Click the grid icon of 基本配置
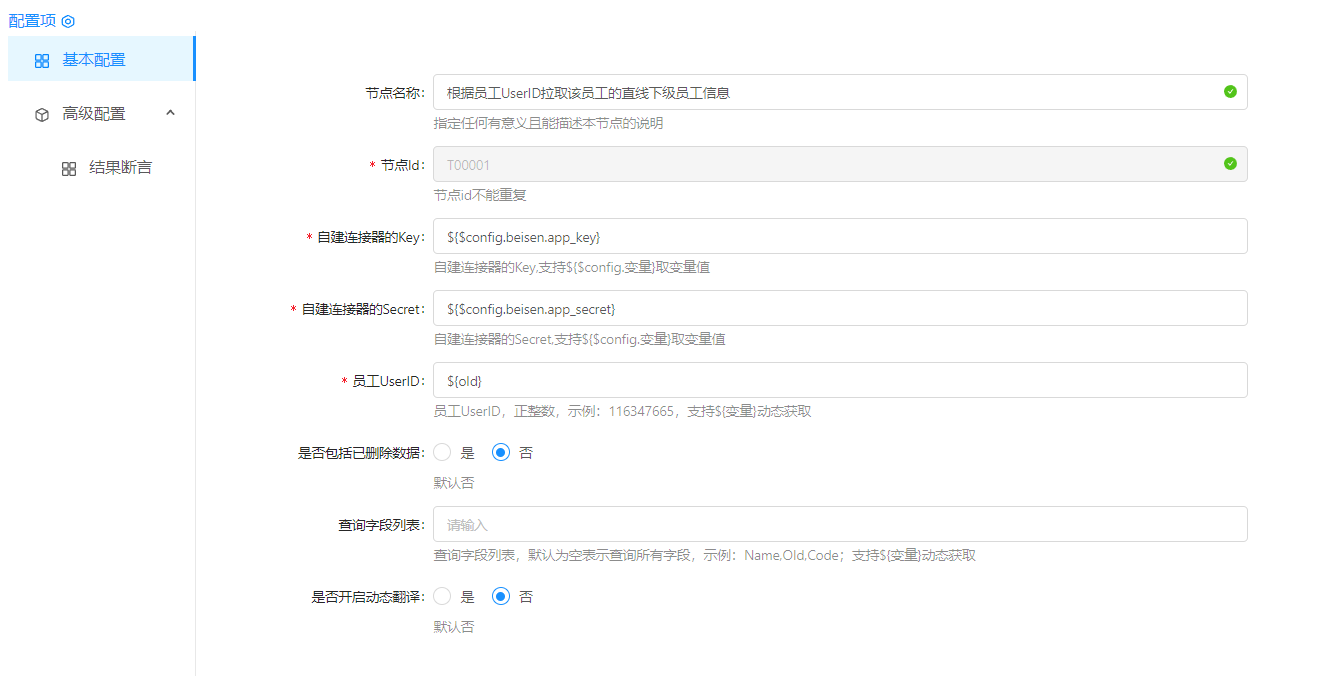The height and width of the screenshot is (676, 1326). pos(42,61)
